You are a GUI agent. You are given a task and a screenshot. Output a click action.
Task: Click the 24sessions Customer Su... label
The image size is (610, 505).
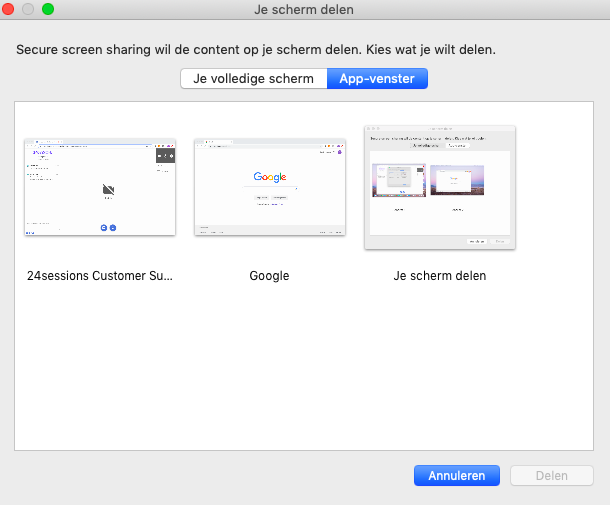tap(100, 276)
